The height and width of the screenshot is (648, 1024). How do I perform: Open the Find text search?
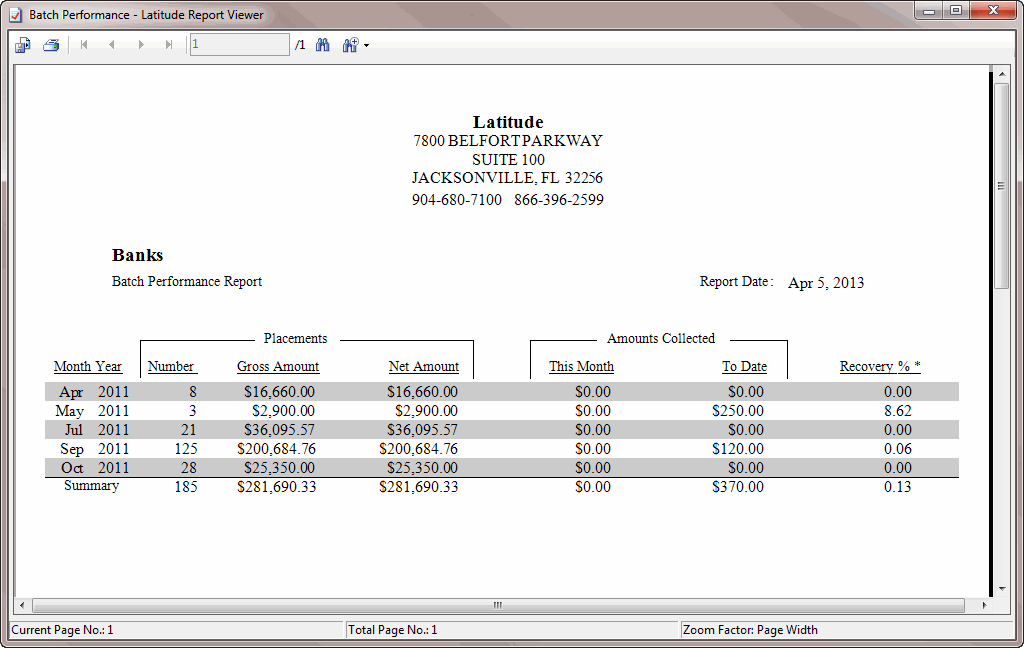(x=321, y=44)
